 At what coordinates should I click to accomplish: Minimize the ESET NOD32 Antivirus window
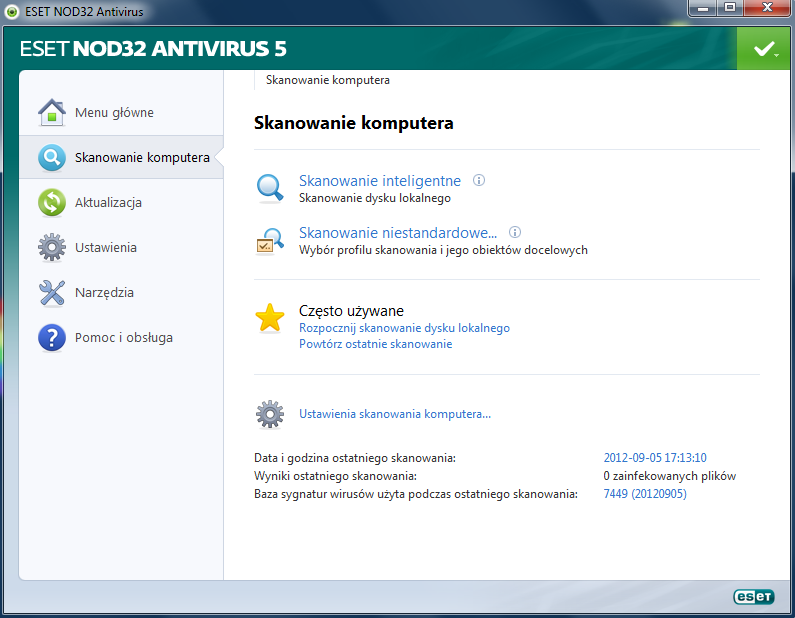[703, 8]
